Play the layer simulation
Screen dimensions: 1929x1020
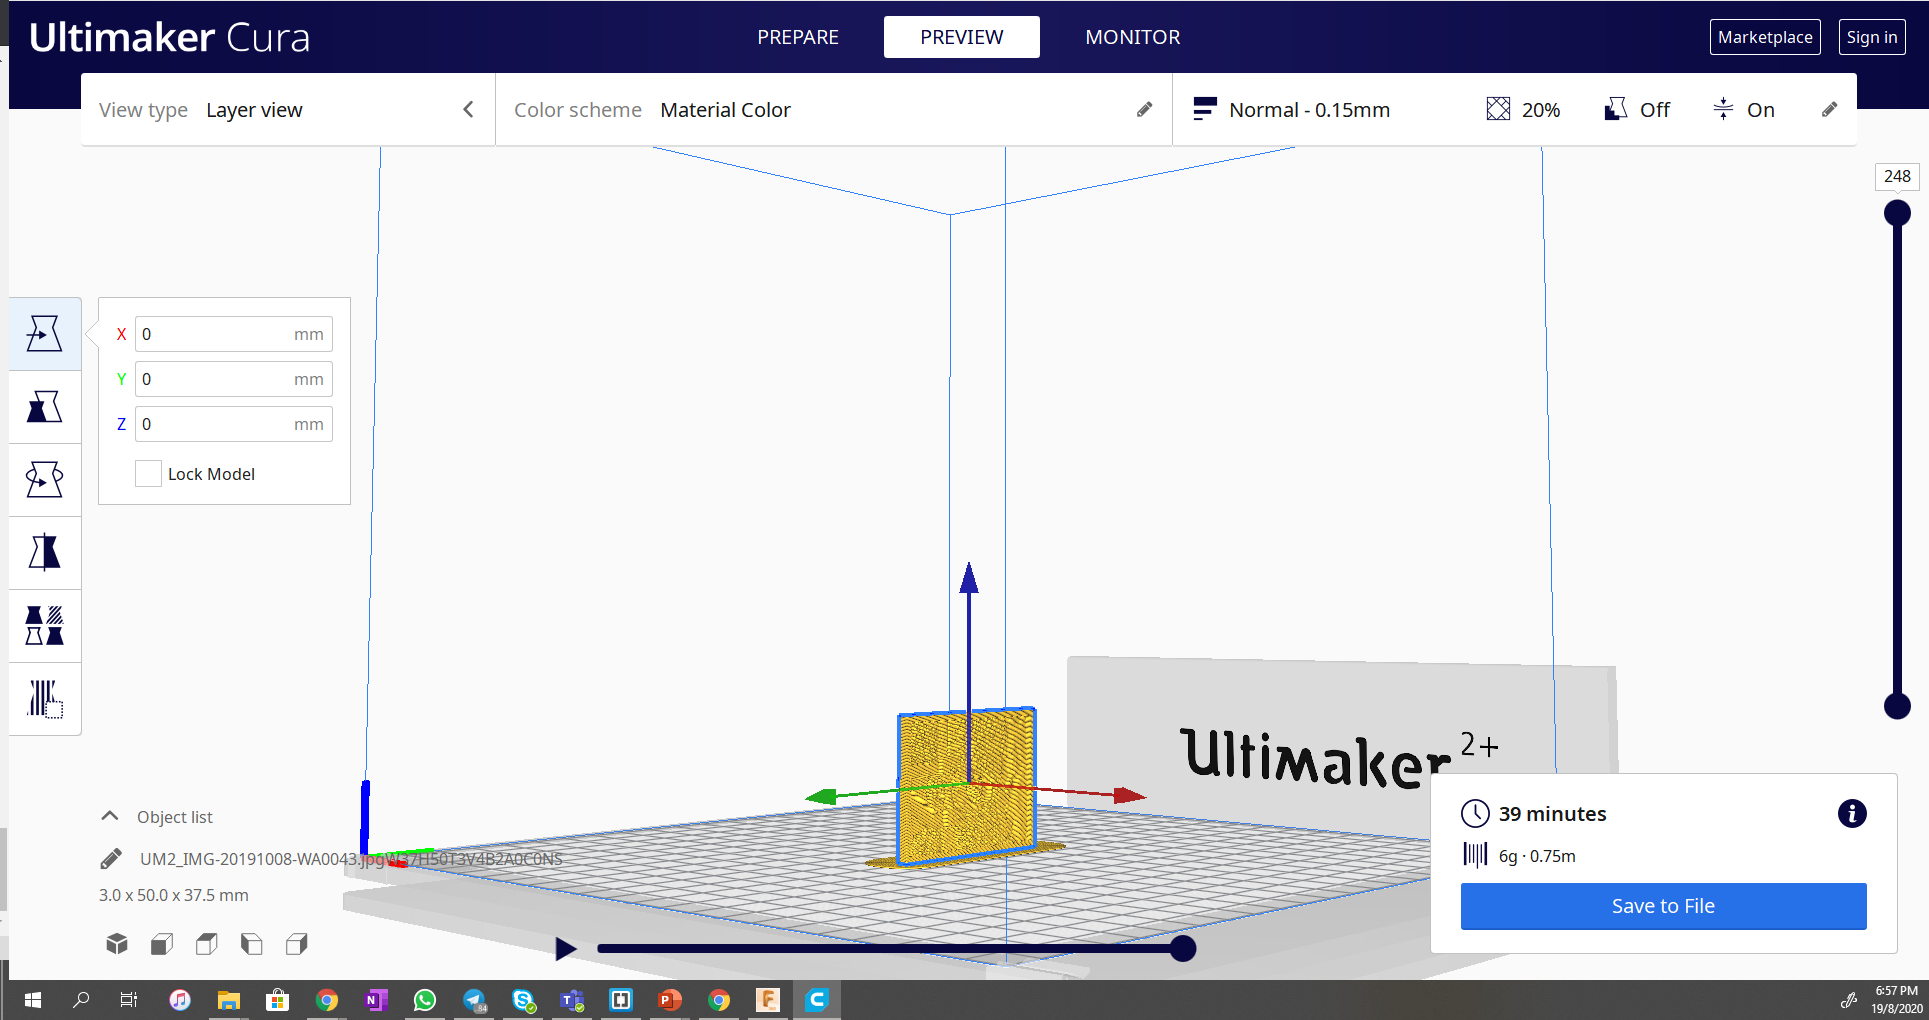(566, 949)
